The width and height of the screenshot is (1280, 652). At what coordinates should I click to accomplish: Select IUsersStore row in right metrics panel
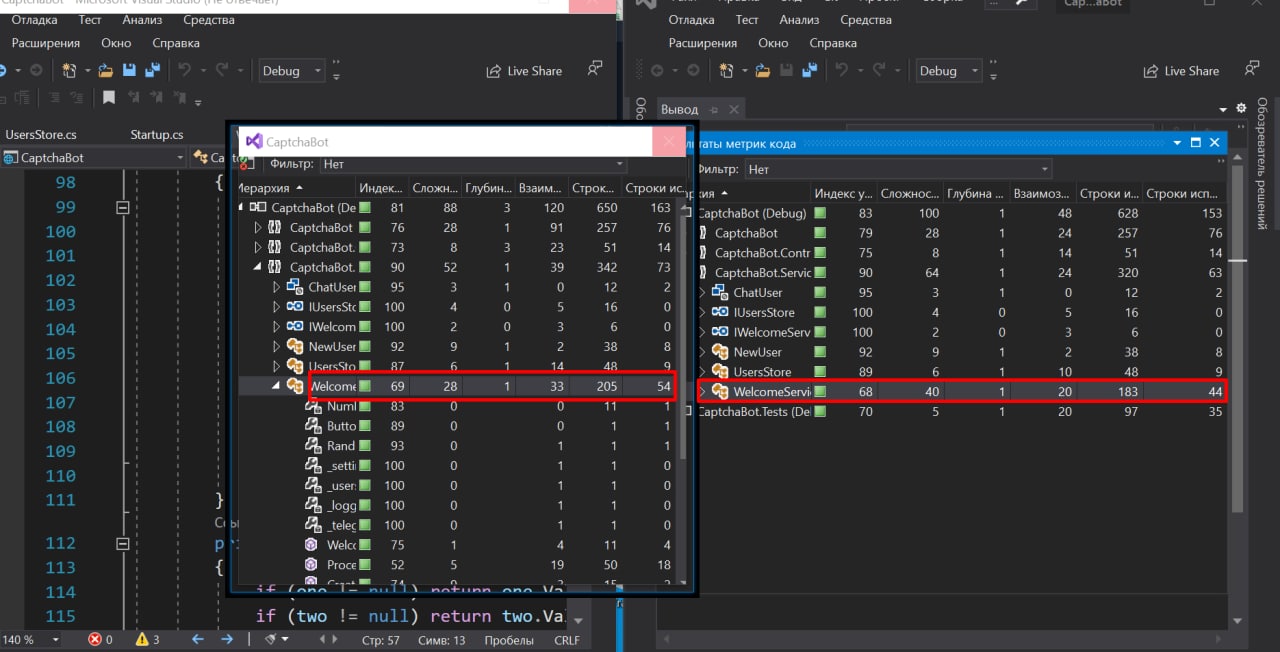(x=959, y=312)
